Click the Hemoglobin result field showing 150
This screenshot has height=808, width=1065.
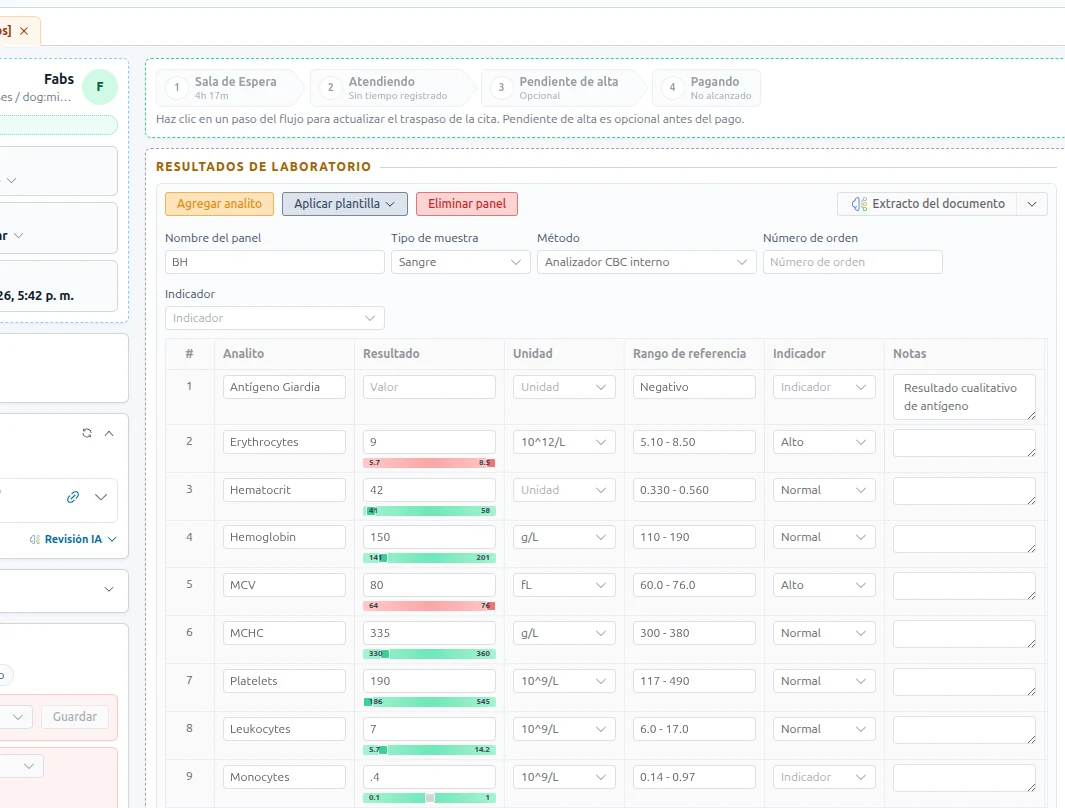click(429, 537)
